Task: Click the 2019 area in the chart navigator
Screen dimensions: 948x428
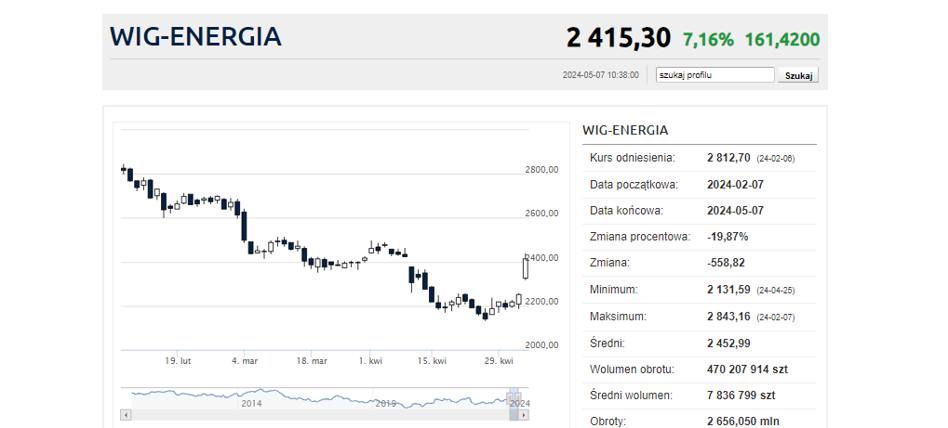Action: point(385,403)
